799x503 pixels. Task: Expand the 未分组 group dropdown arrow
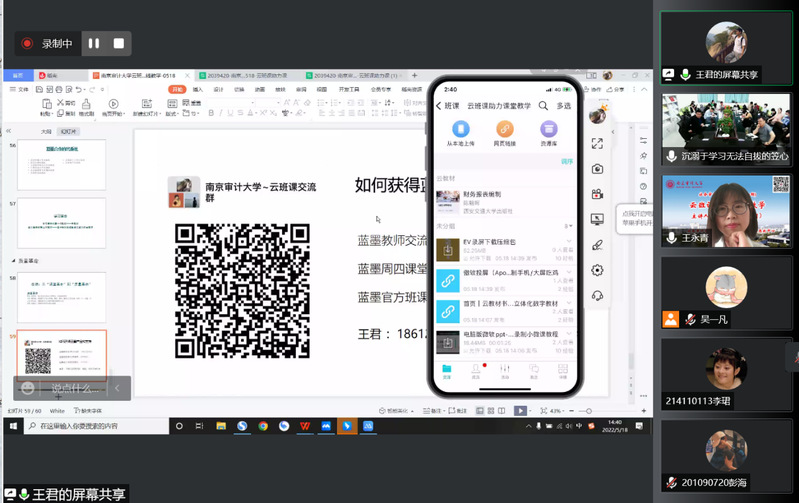(569, 226)
